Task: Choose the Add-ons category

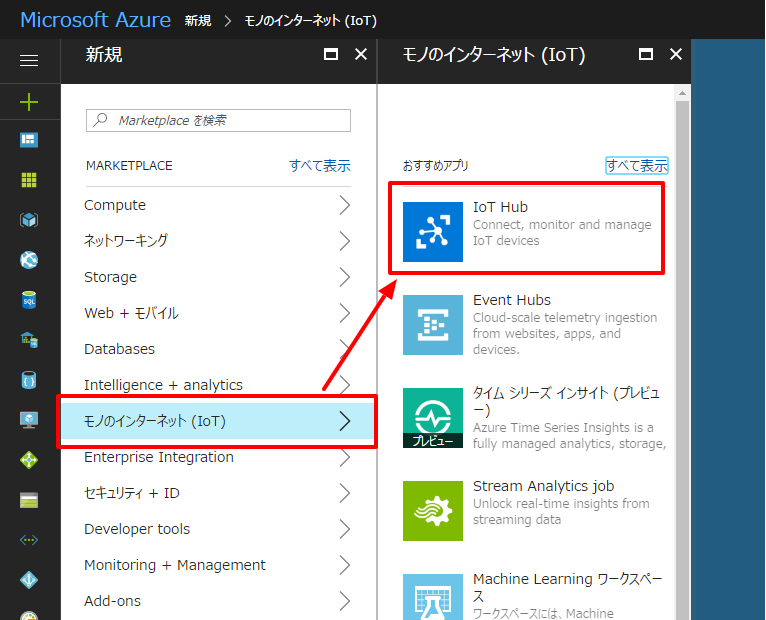Action: pyautogui.click(x=218, y=601)
